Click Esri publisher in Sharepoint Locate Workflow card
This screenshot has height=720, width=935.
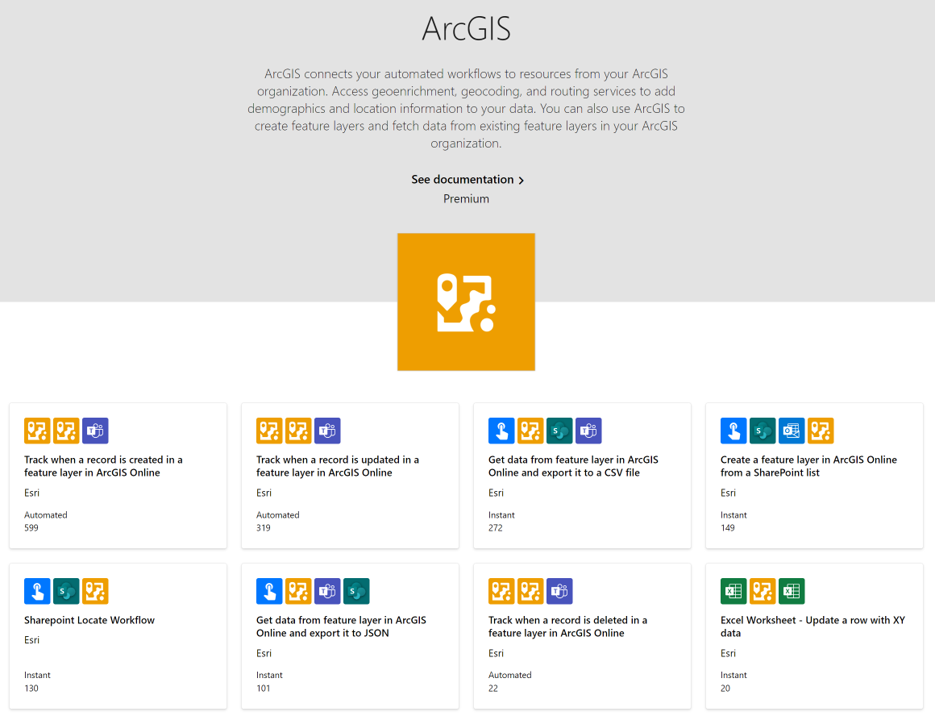pos(32,640)
